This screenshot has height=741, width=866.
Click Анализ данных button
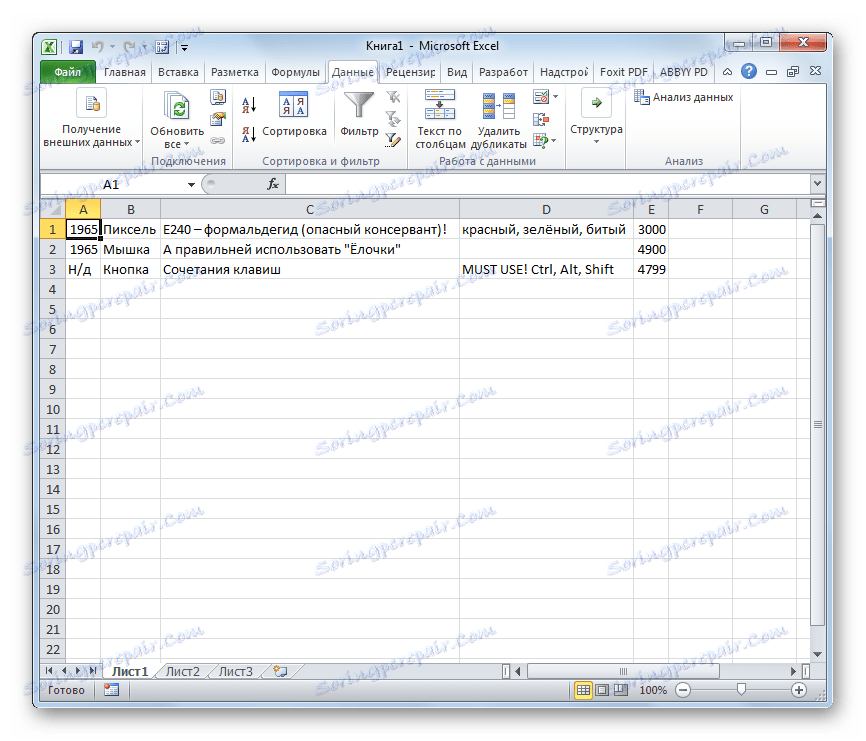pyautogui.click(x=684, y=97)
